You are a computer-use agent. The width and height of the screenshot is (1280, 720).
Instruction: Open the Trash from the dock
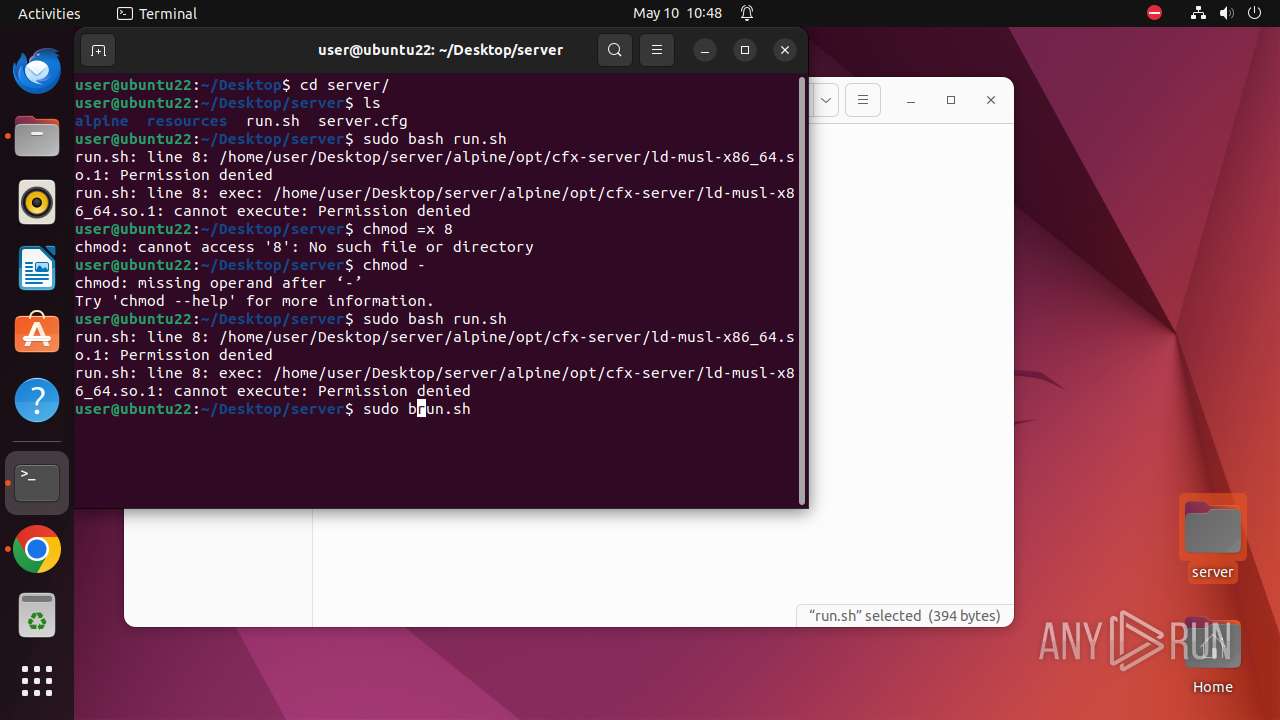(37, 615)
